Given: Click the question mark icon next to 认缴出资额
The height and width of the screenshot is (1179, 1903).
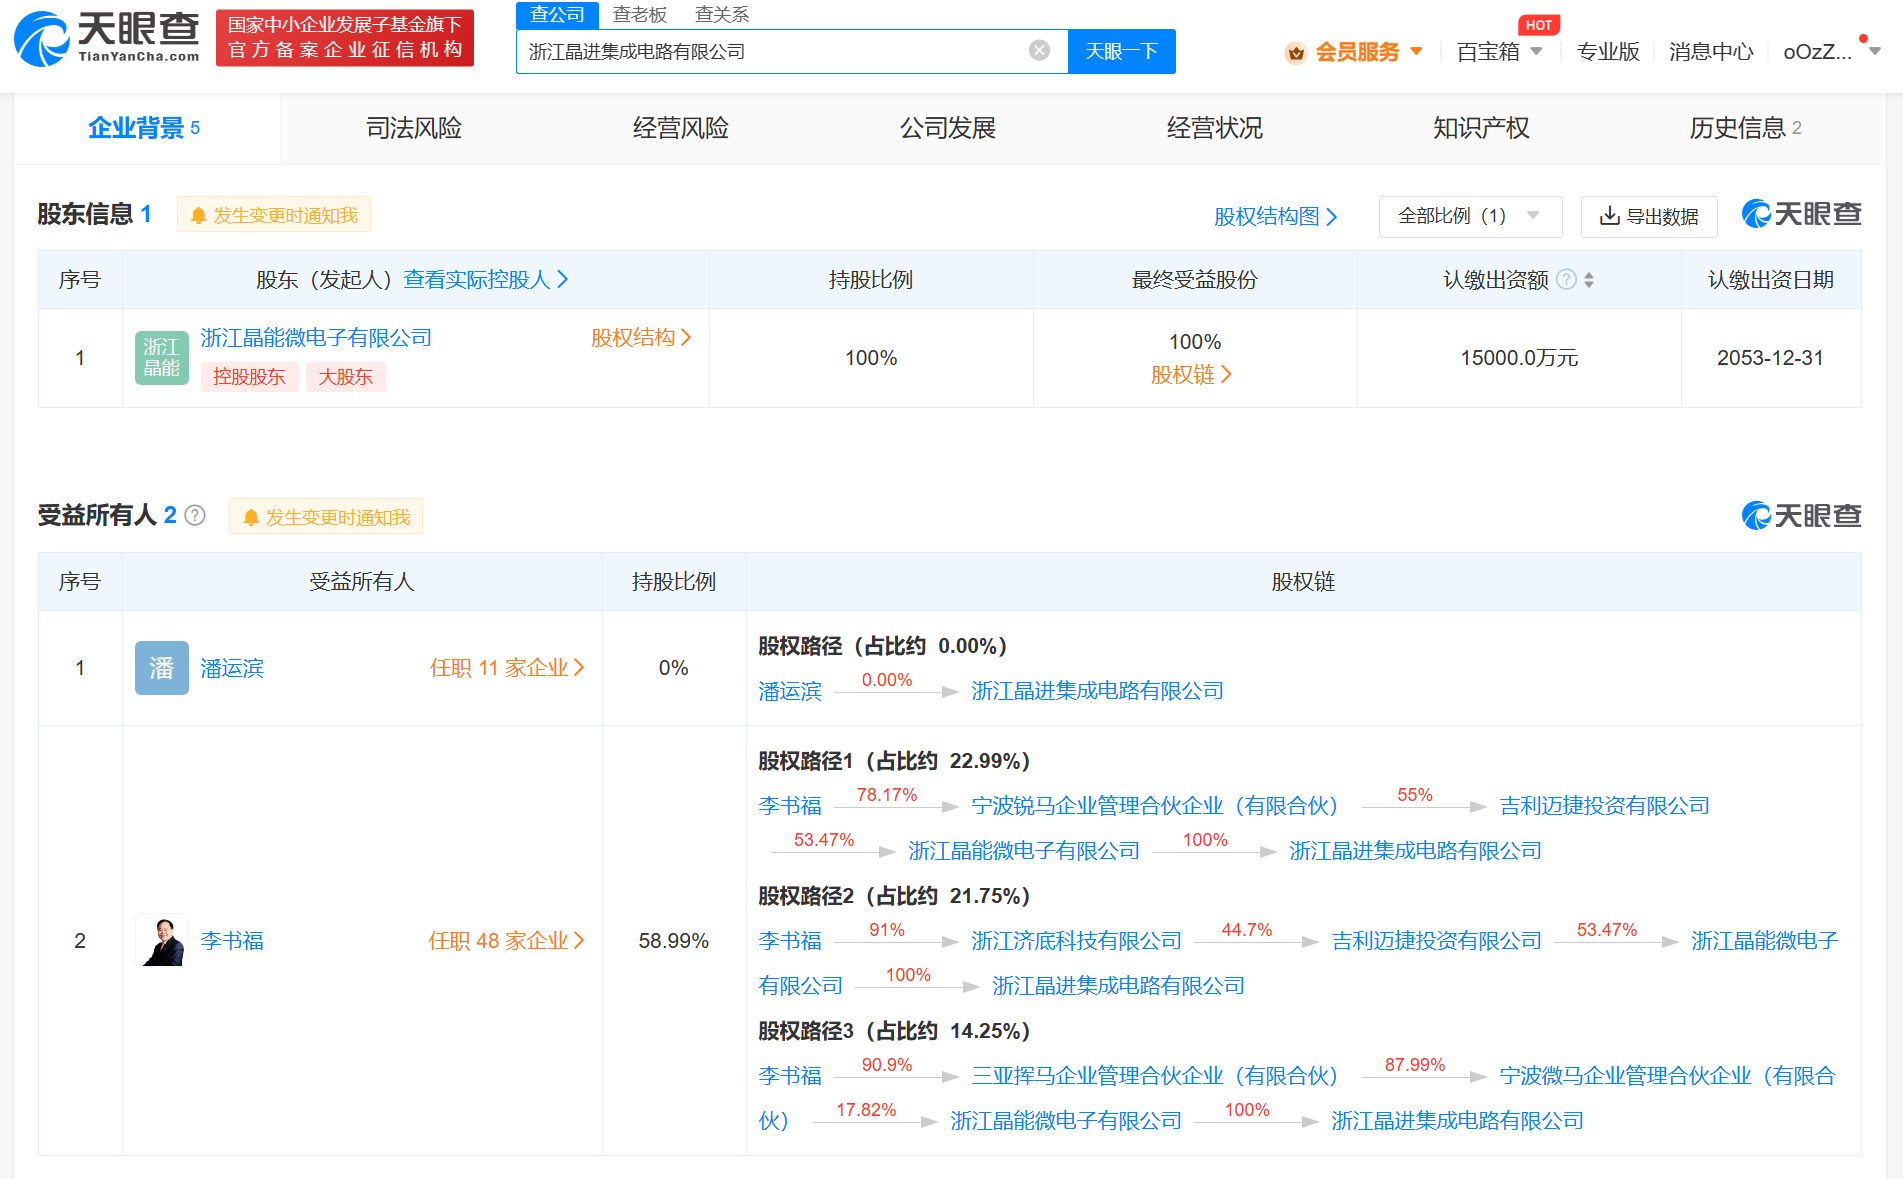Looking at the screenshot, I should coord(1567,280).
